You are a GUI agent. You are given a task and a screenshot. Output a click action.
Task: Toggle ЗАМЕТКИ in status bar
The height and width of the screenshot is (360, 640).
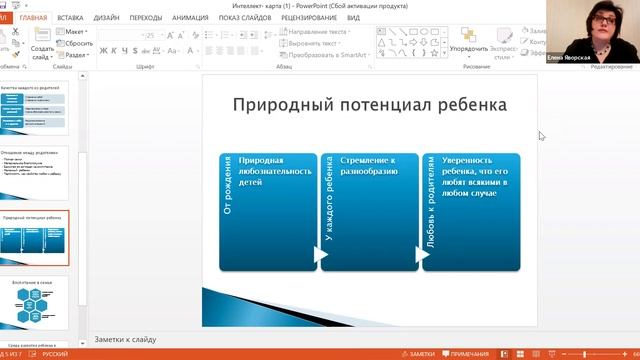click(418, 354)
